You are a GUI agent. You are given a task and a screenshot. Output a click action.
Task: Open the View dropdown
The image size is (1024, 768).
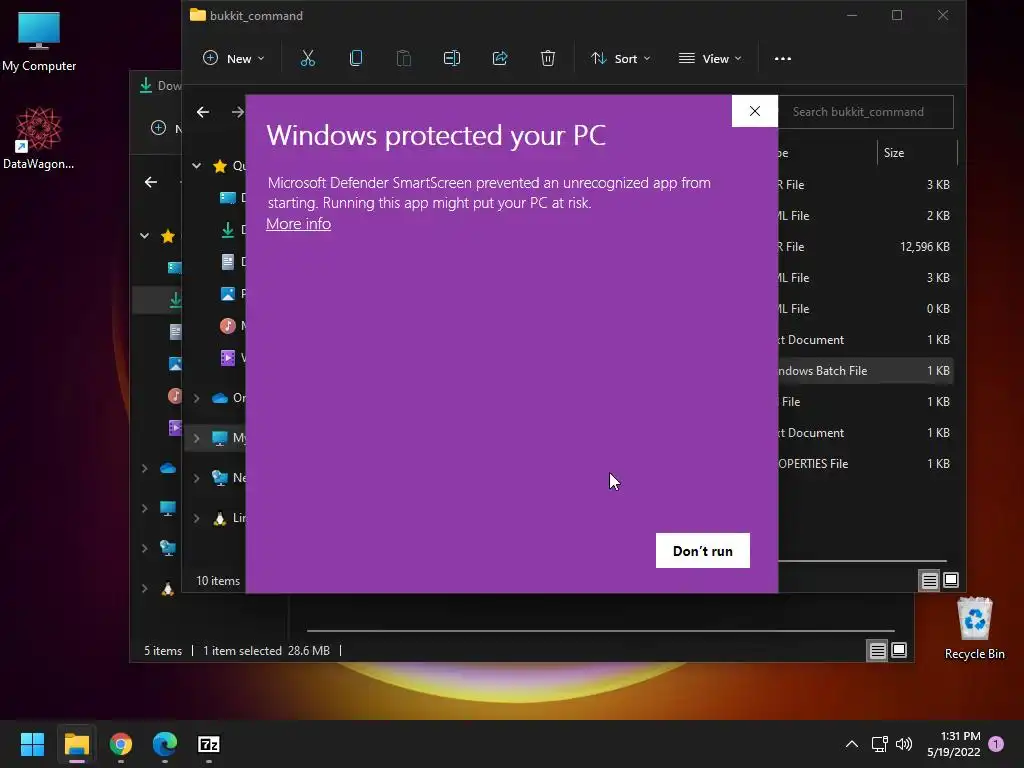(710, 59)
